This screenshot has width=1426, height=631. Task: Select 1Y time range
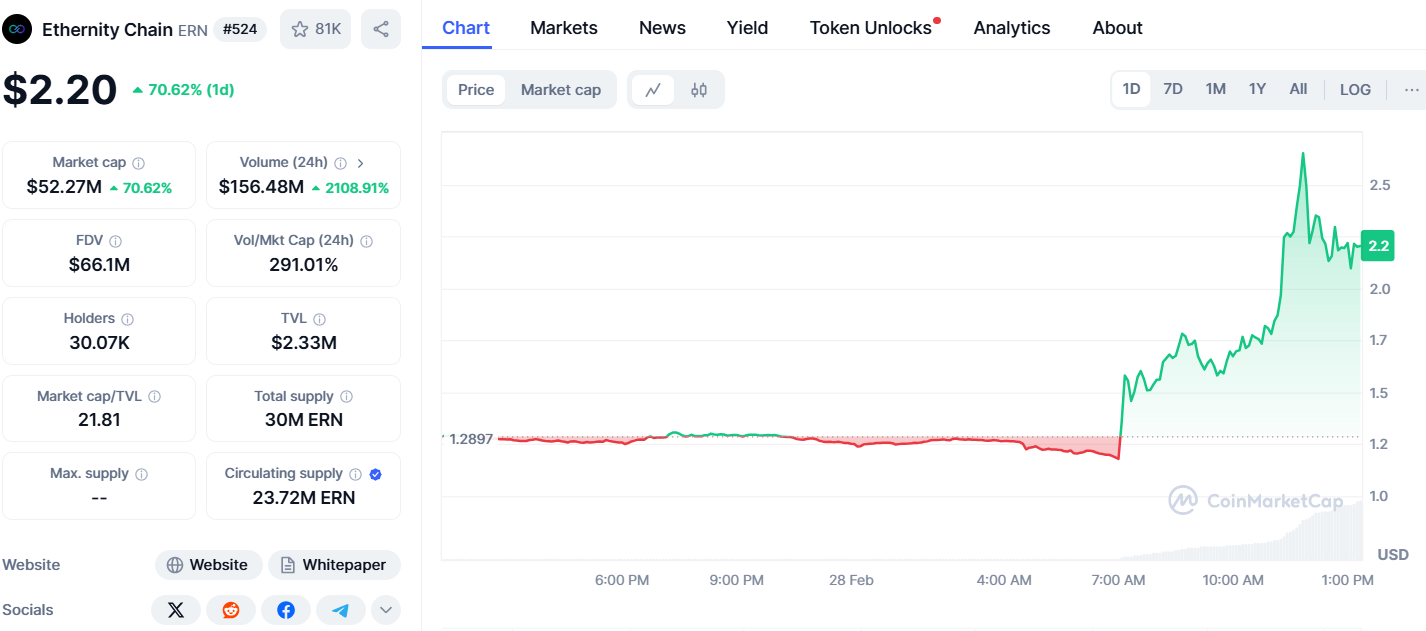pos(1257,89)
